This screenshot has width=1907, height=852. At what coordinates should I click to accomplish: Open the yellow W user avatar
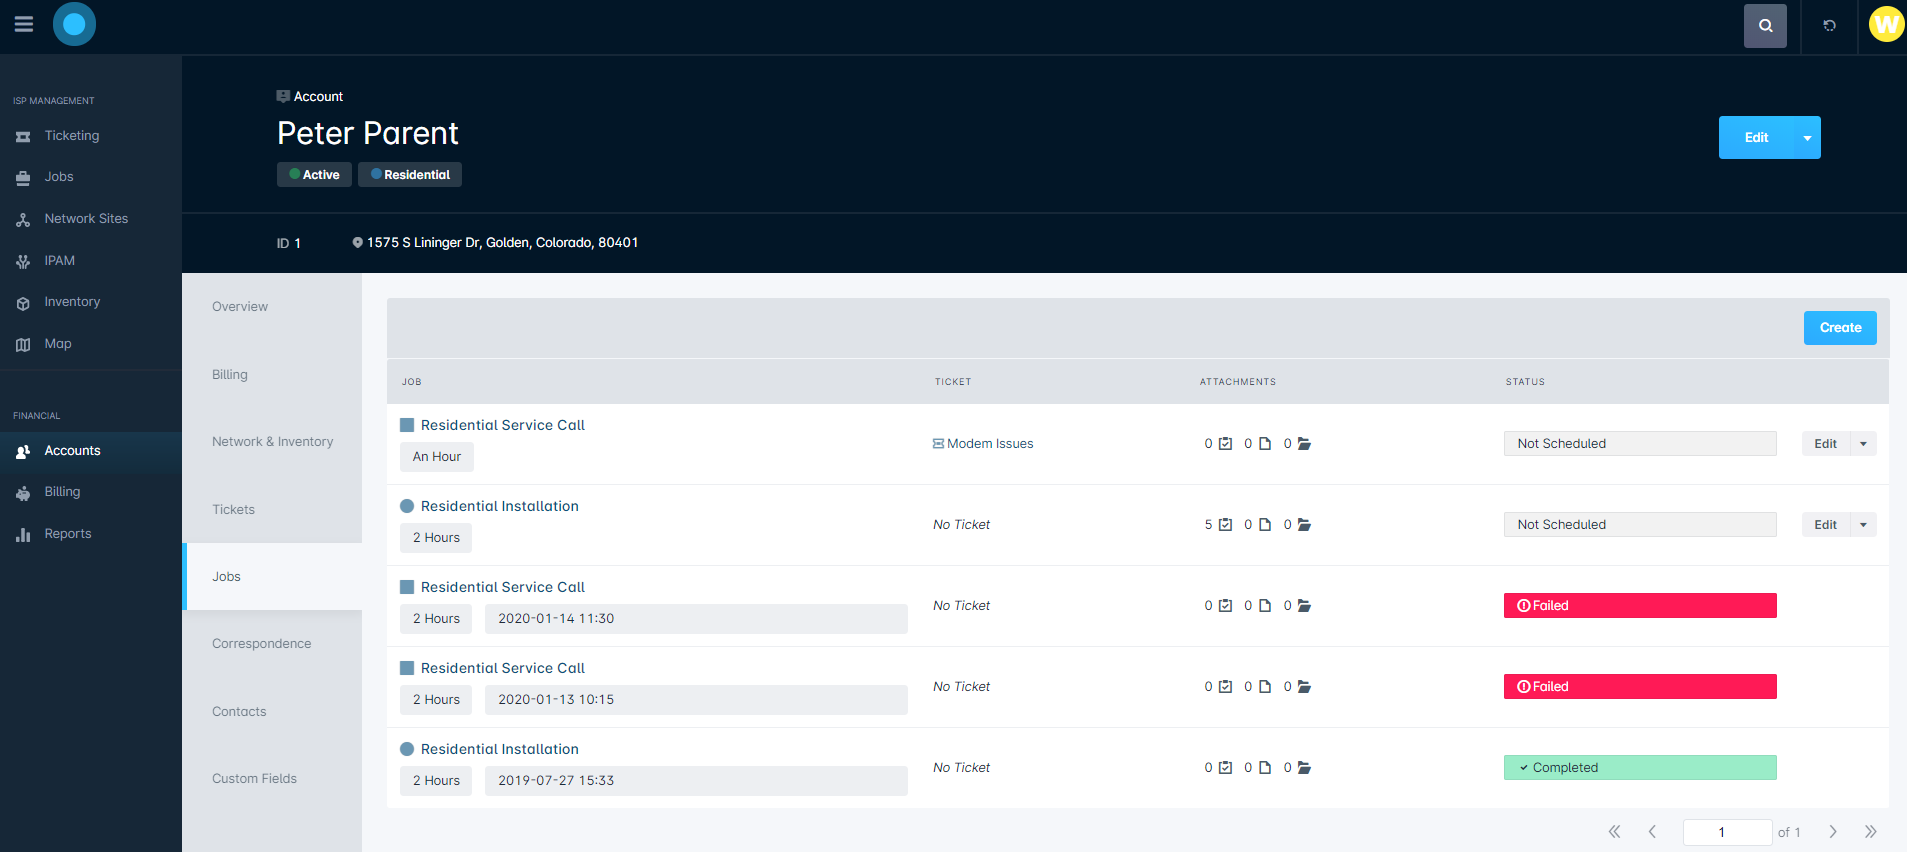point(1886,24)
